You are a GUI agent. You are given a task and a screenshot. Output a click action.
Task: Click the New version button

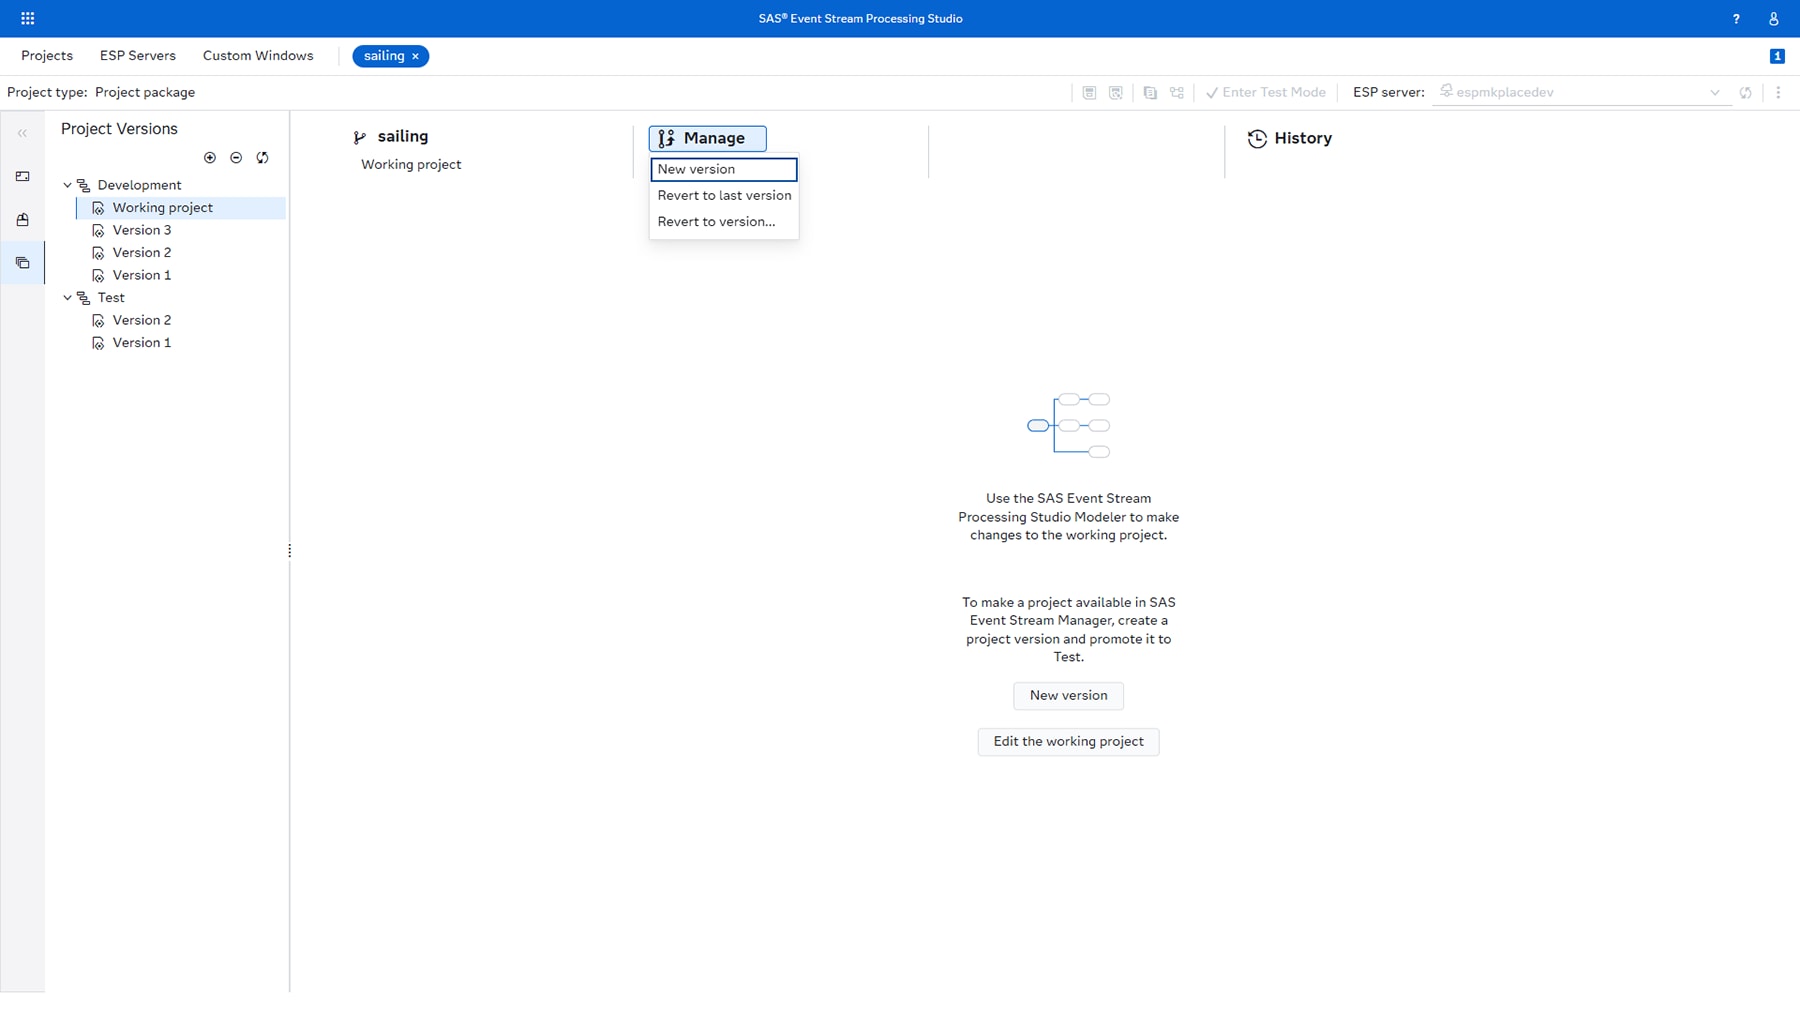click(x=1068, y=695)
